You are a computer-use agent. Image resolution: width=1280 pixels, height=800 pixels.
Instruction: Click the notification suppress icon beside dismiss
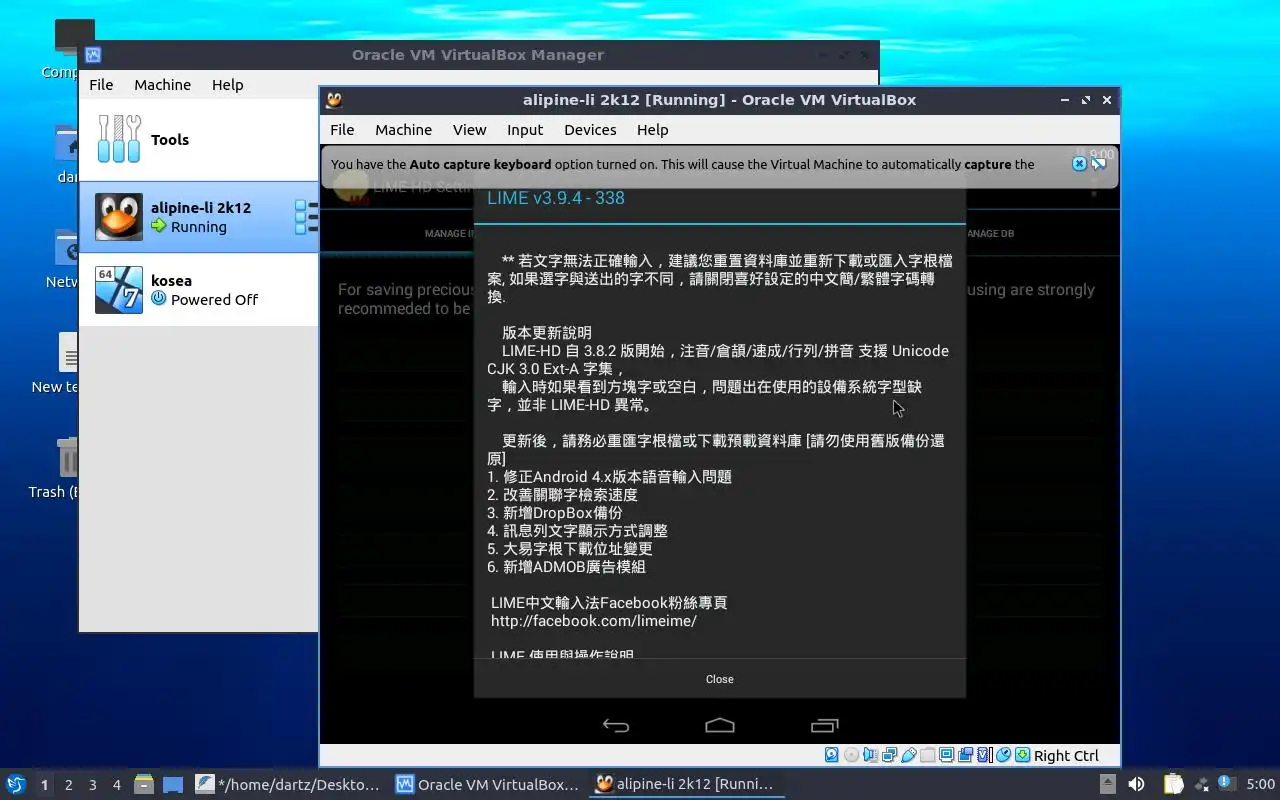tap(1098, 164)
